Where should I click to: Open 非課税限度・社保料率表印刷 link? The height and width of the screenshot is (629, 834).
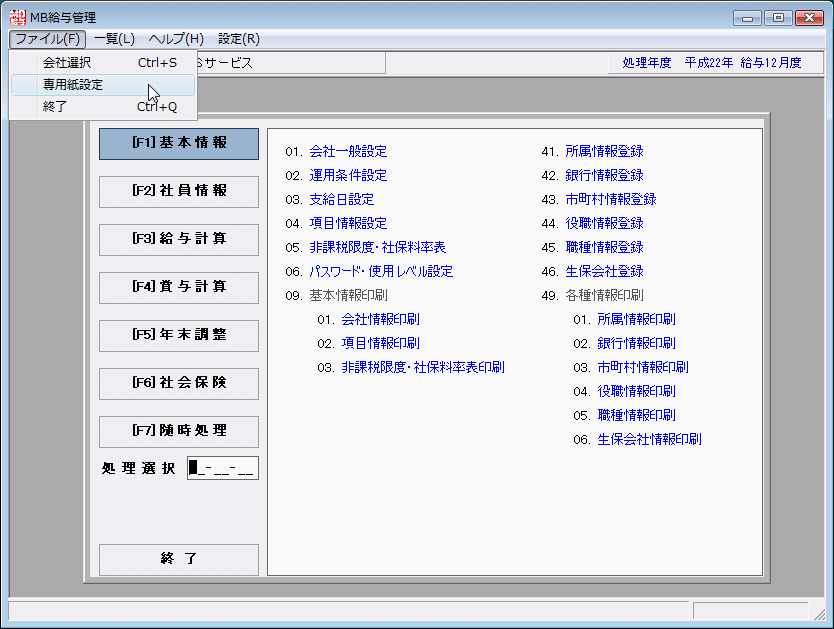(423, 367)
